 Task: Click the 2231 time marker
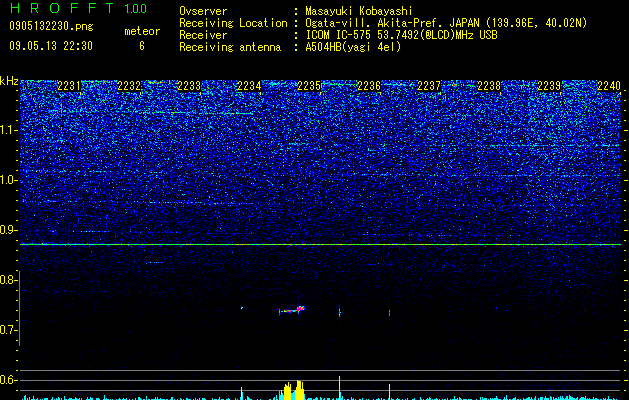point(69,86)
